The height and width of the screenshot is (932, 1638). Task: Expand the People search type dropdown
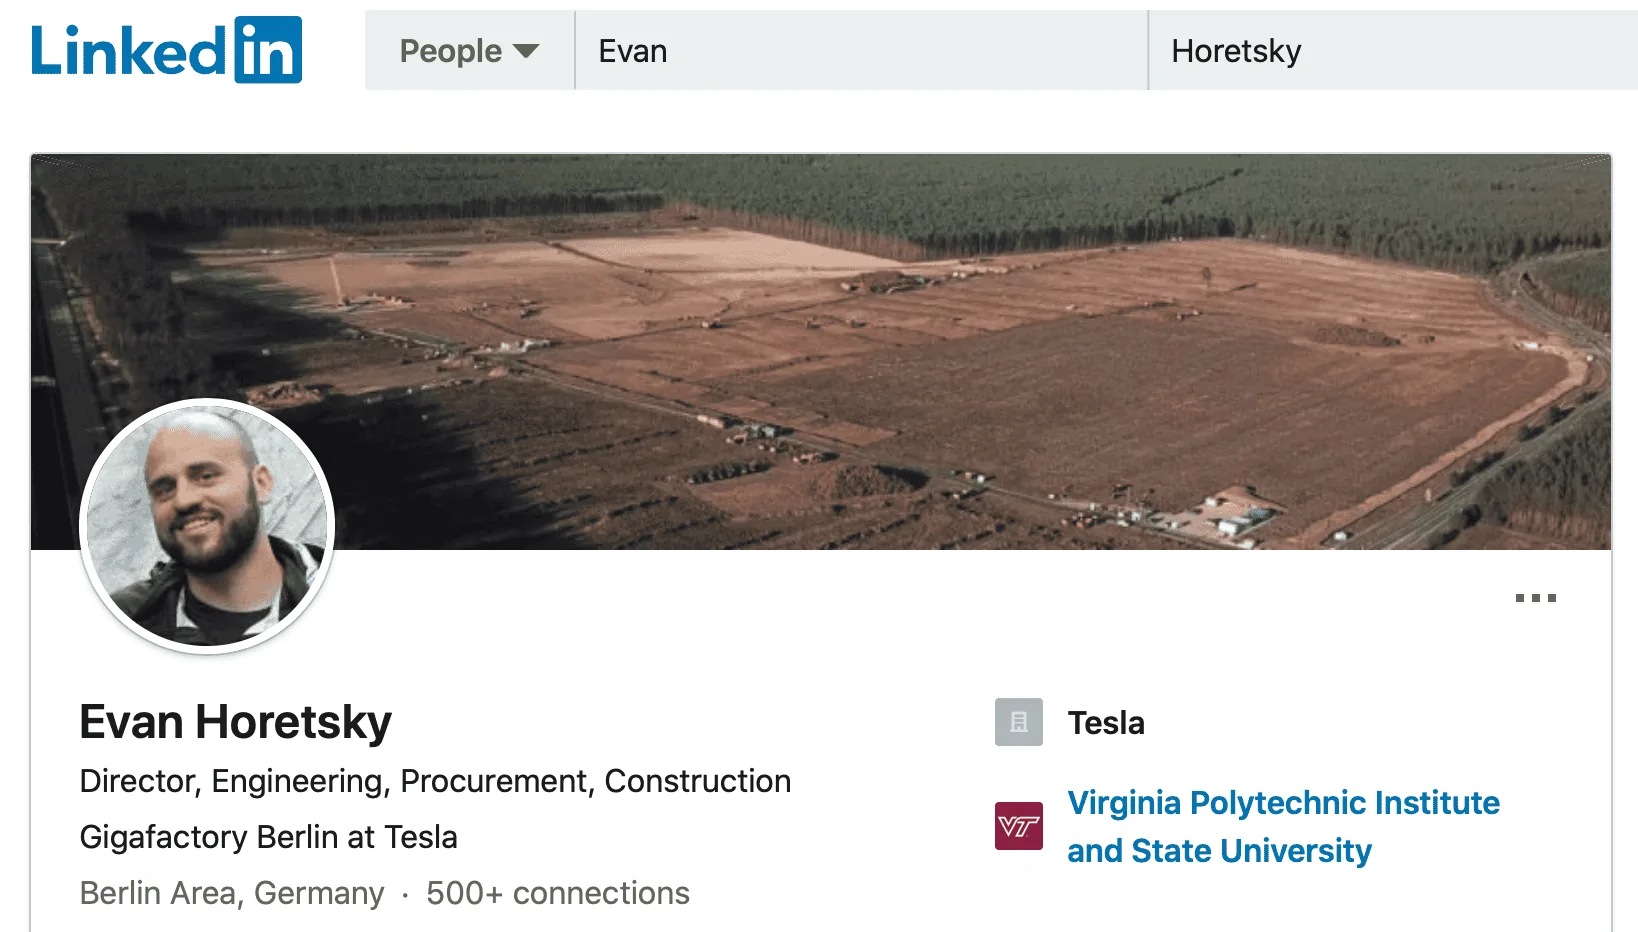tap(470, 51)
